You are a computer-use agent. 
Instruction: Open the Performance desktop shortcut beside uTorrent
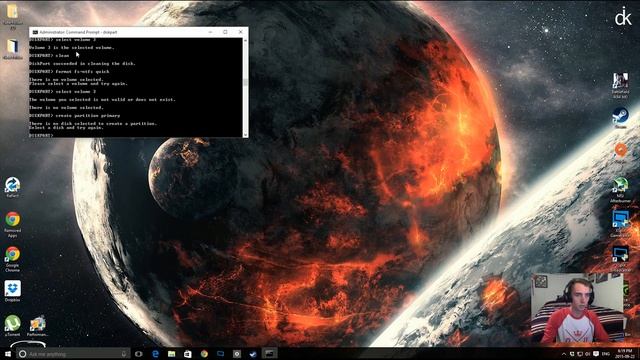click(x=37, y=326)
